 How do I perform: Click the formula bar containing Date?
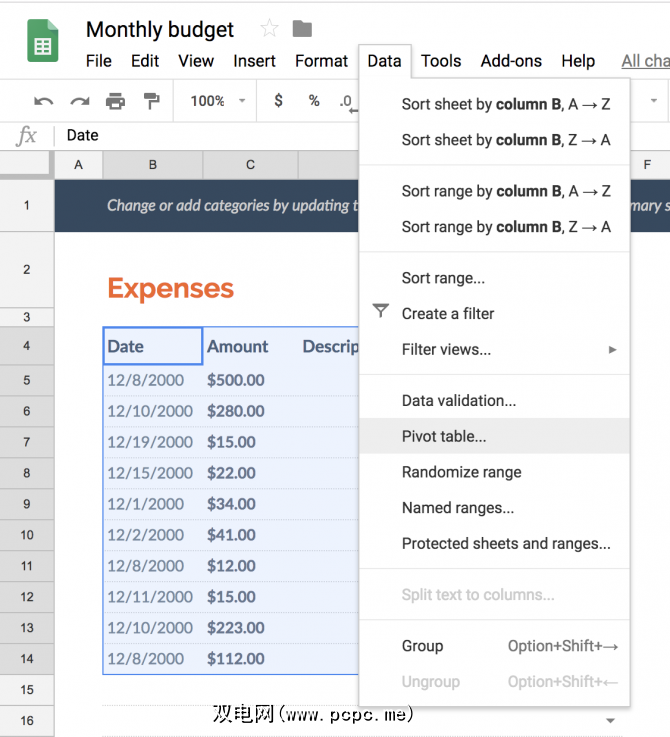click(x=200, y=135)
